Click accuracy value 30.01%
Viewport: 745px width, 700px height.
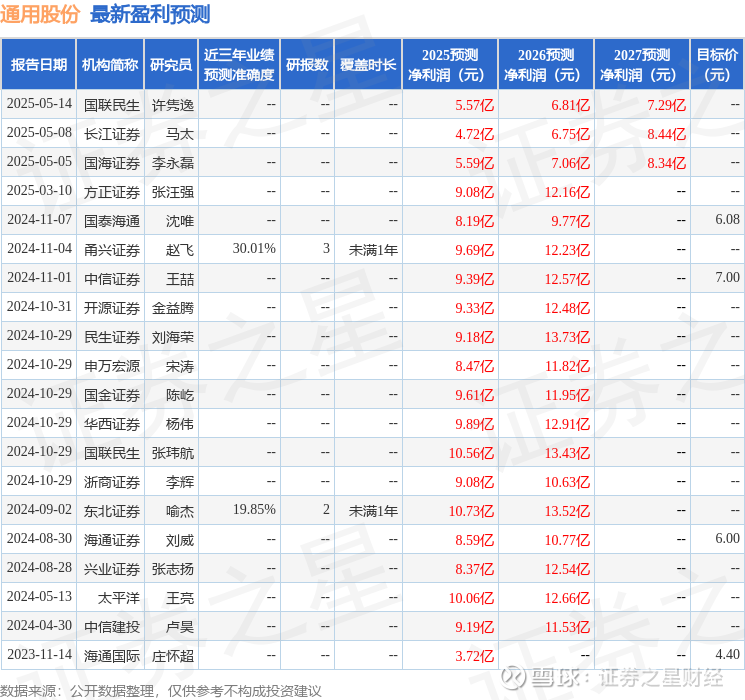pos(254,249)
